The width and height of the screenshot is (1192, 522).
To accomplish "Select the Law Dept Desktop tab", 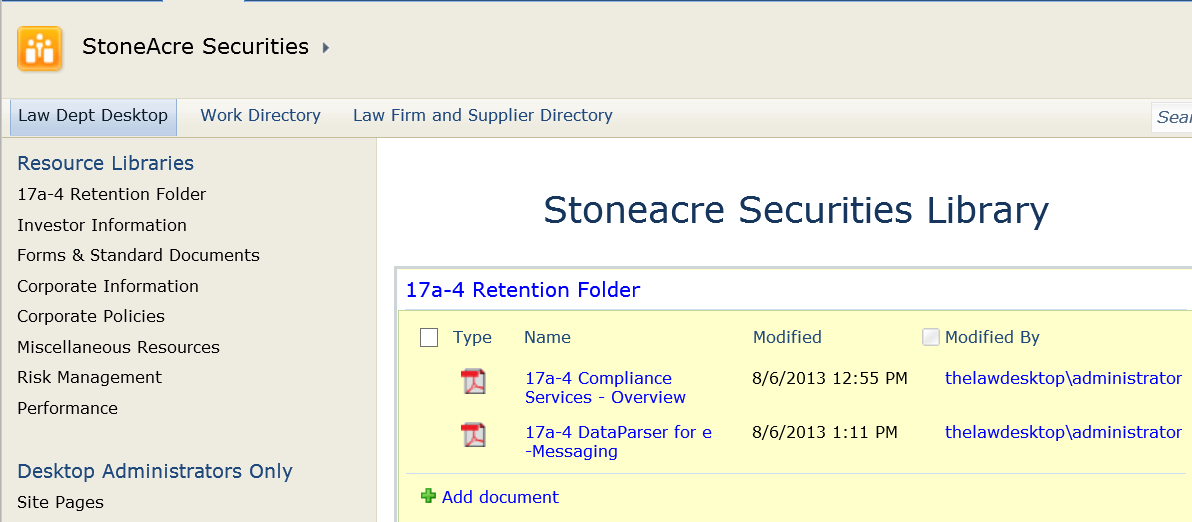I will (93, 116).
